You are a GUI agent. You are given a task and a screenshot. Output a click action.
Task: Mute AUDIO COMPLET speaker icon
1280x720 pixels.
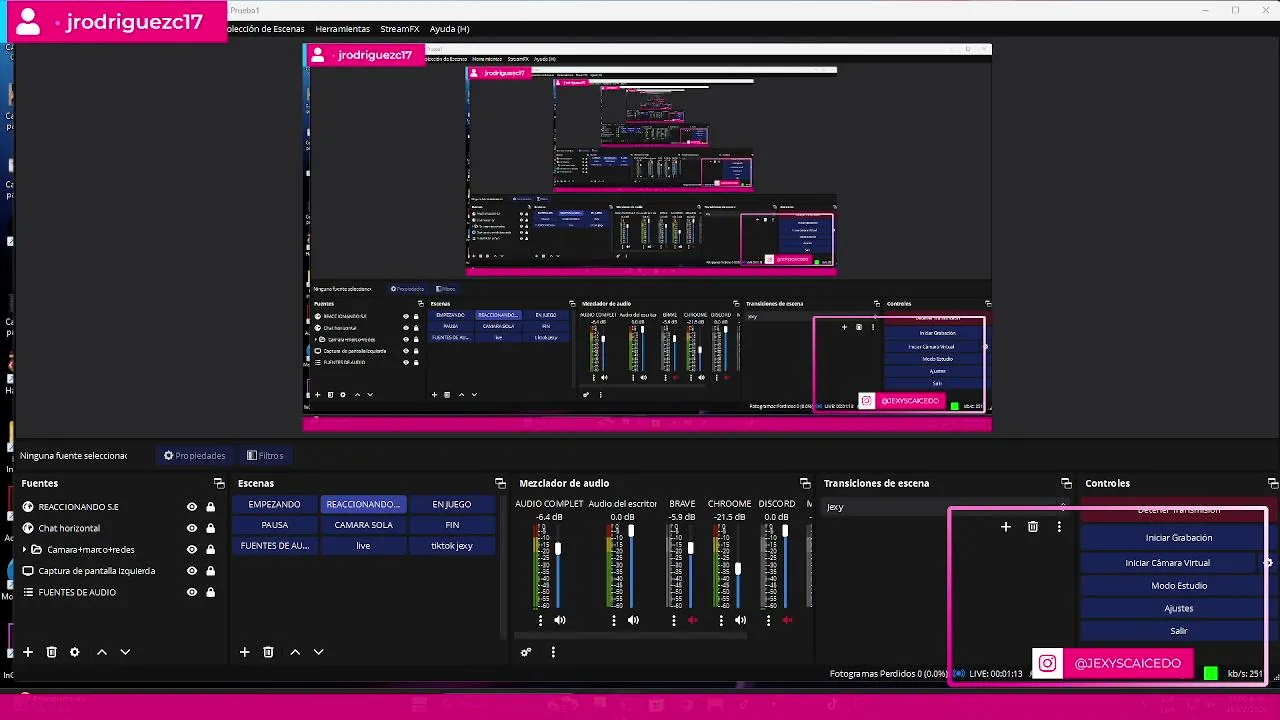pos(560,621)
